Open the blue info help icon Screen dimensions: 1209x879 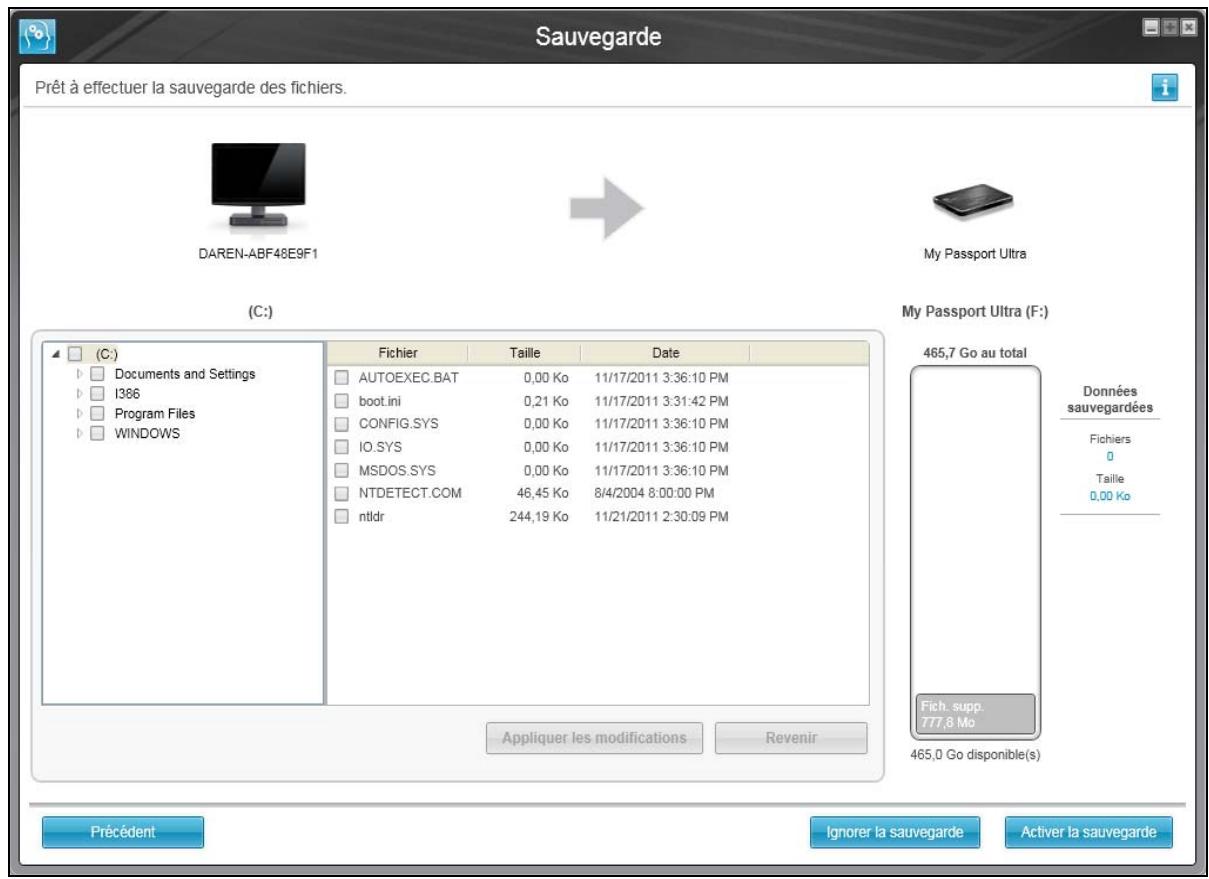pyautogui.click(x=1163, y=88)
